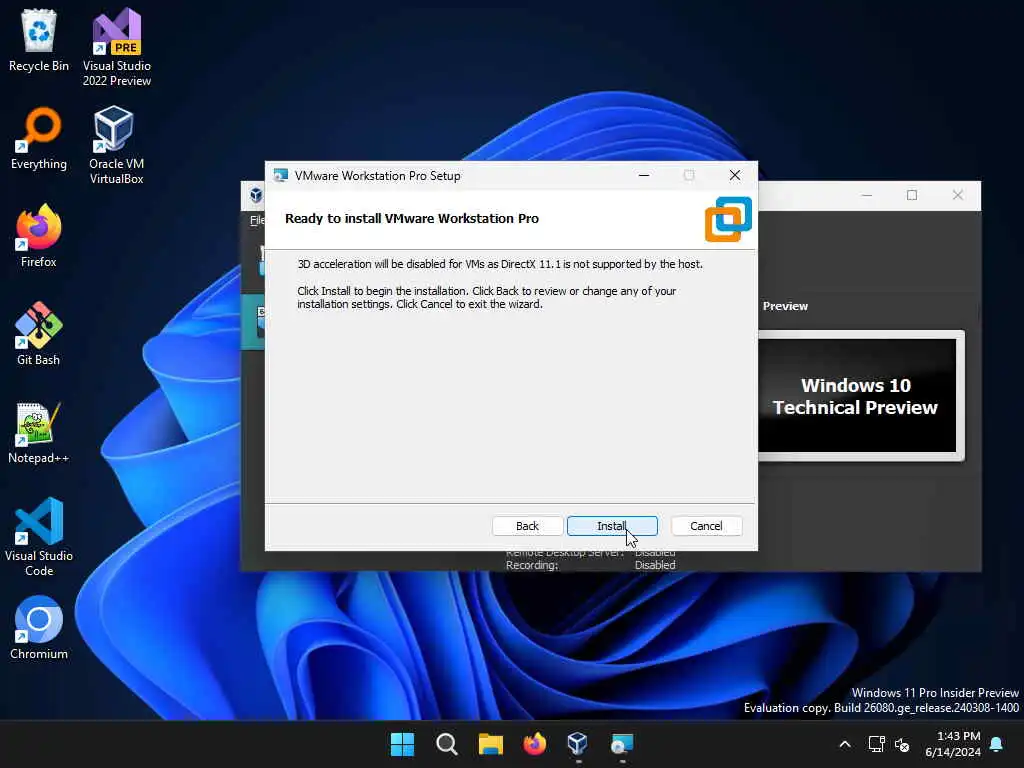Select the Visual Studio Code desktop shortcut
The height and width of the screenshot is (768, 1024).
(39, 537)
